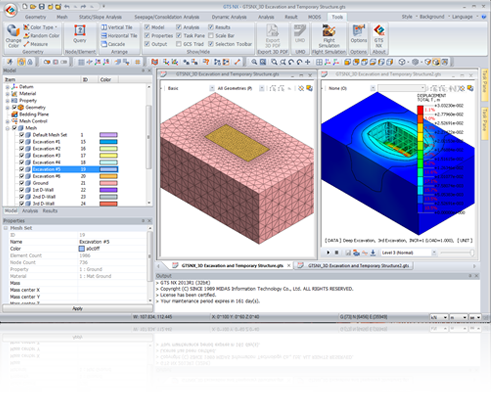Click the zoom magnifier icon in view toolbar
The height and width of the screenshot is (400, 491).
[254, 62]
